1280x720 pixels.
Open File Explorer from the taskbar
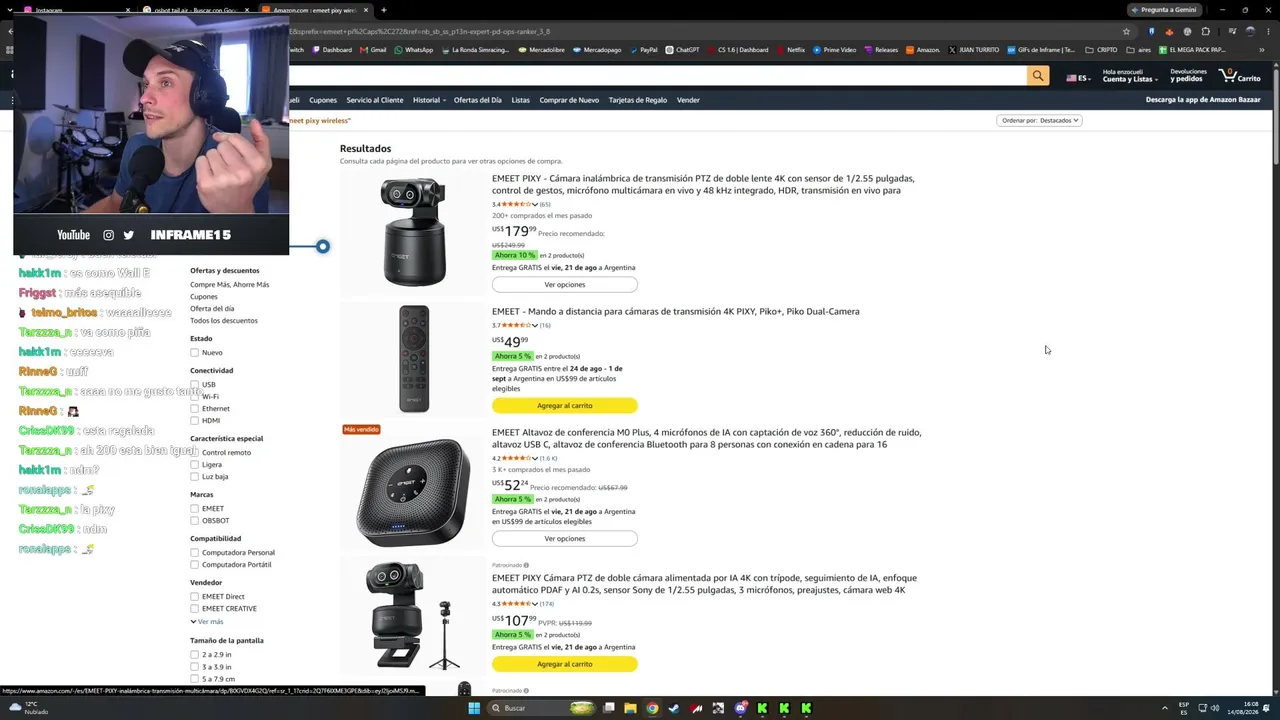coord(630,708)
